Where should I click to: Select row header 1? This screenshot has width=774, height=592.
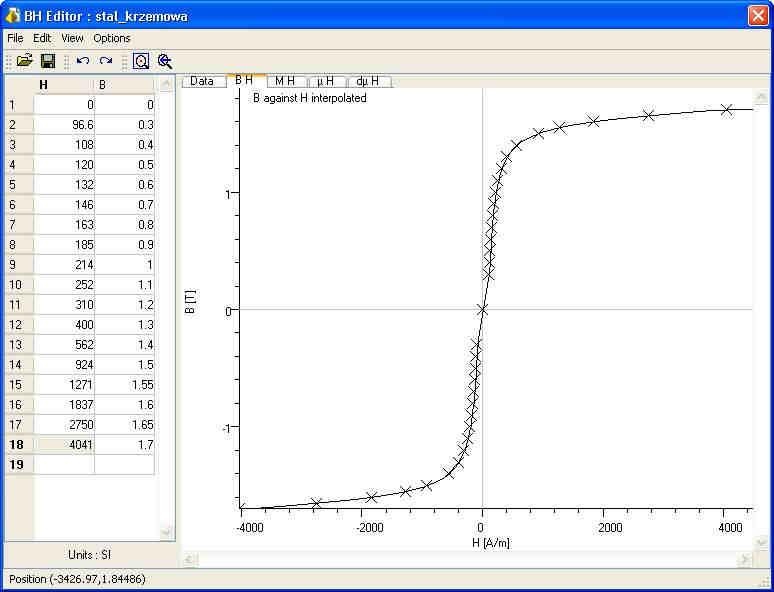pos(19,105)
